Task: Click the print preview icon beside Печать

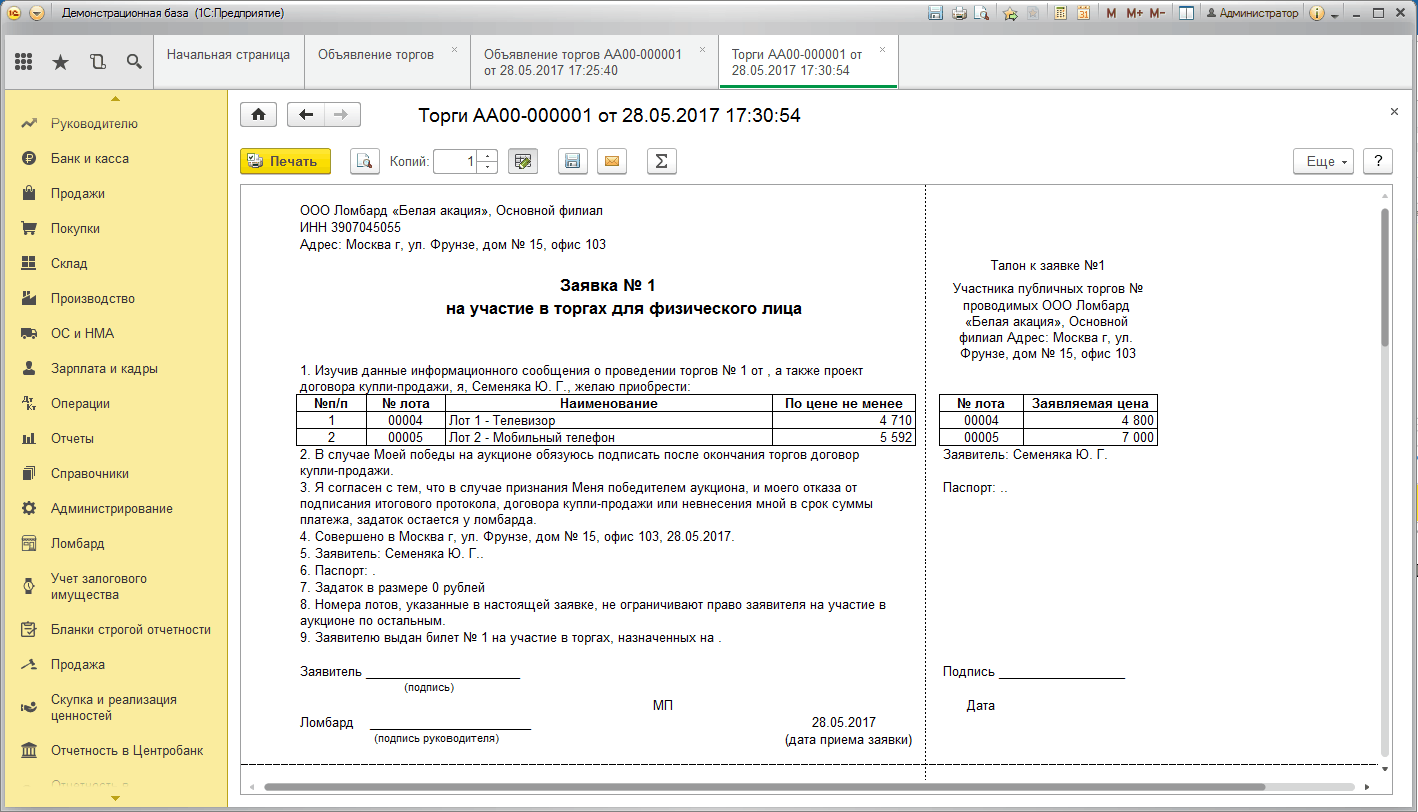Action: coord(364,161)
